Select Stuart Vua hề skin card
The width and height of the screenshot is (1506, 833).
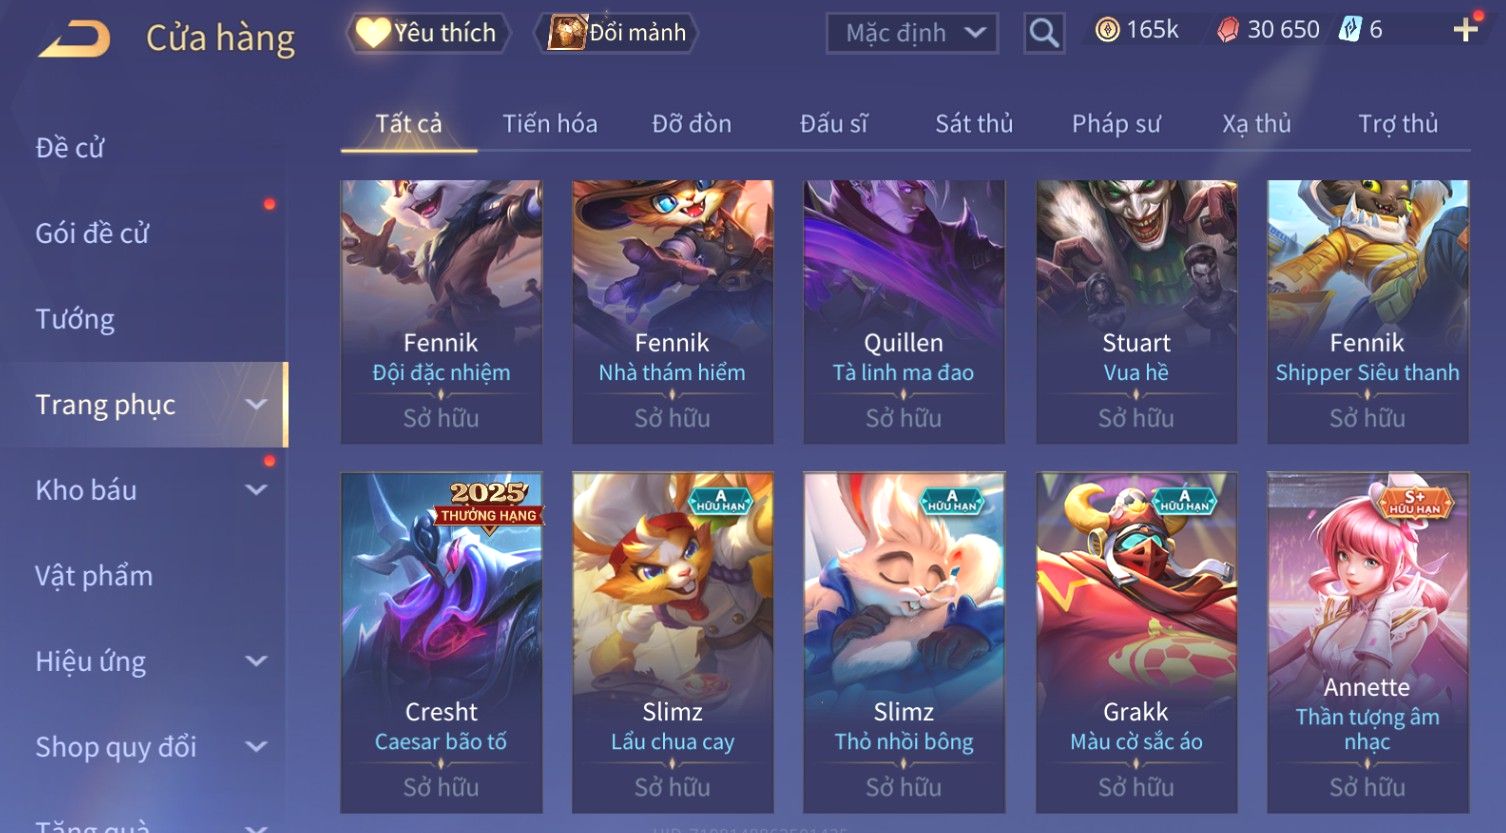pos(1136,312)
